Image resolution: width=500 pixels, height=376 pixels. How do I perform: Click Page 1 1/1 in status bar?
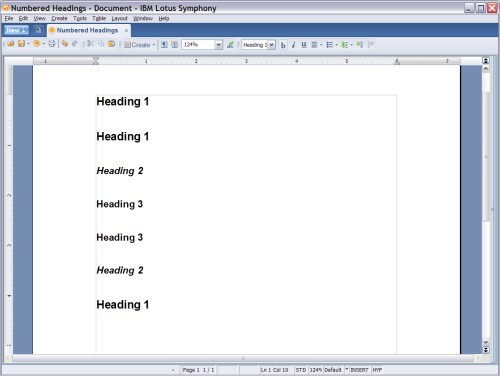198,370
